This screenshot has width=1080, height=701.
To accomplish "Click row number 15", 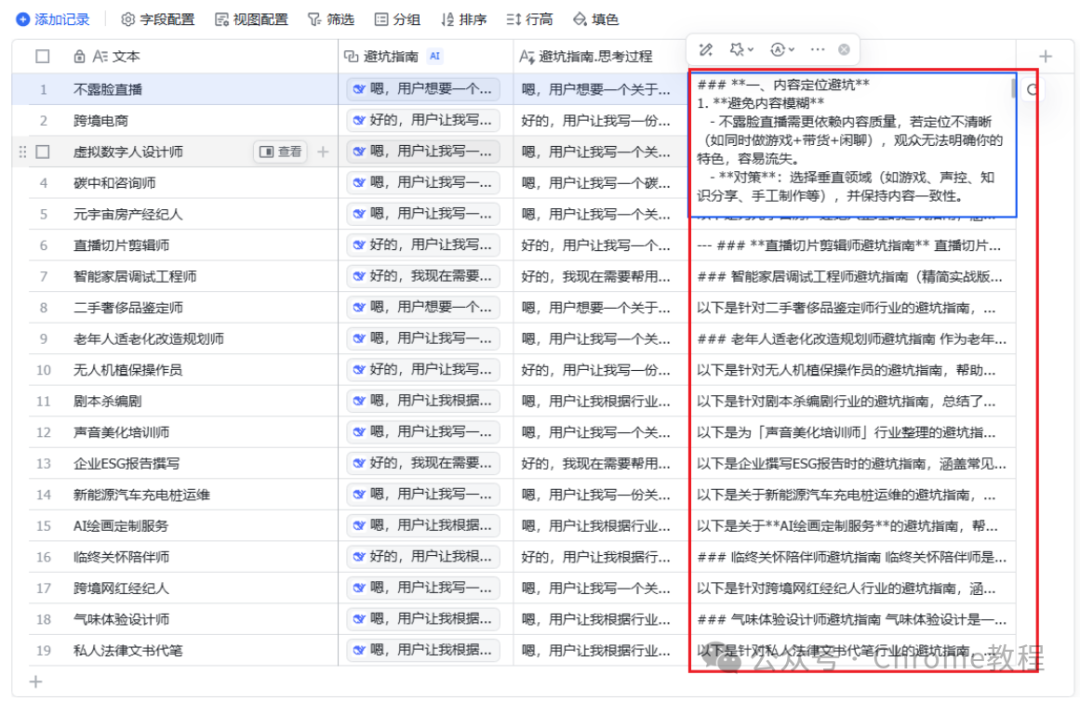I will coord(43,525).
